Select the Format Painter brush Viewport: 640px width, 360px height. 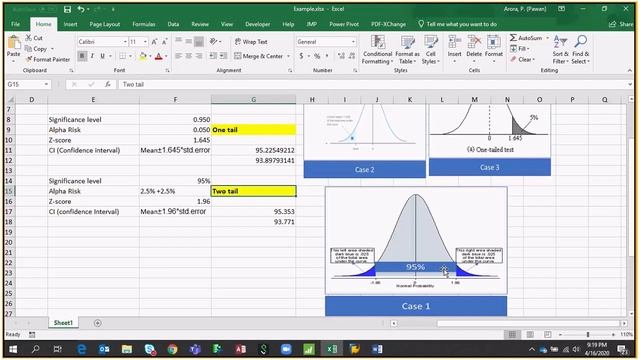pos(29,59)
